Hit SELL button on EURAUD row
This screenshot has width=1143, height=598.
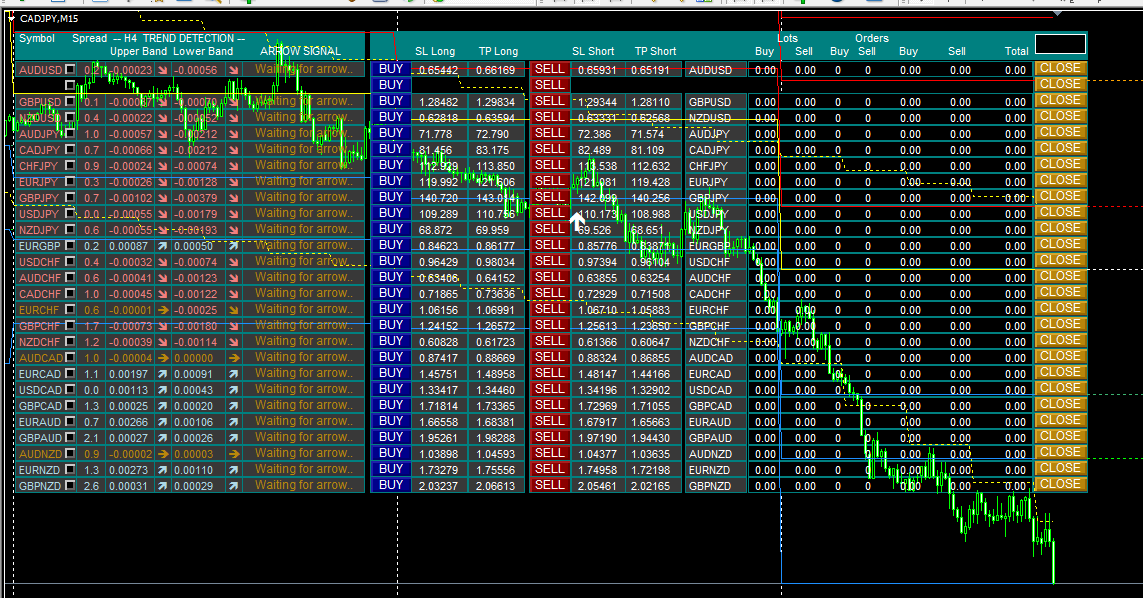[550, 421]
